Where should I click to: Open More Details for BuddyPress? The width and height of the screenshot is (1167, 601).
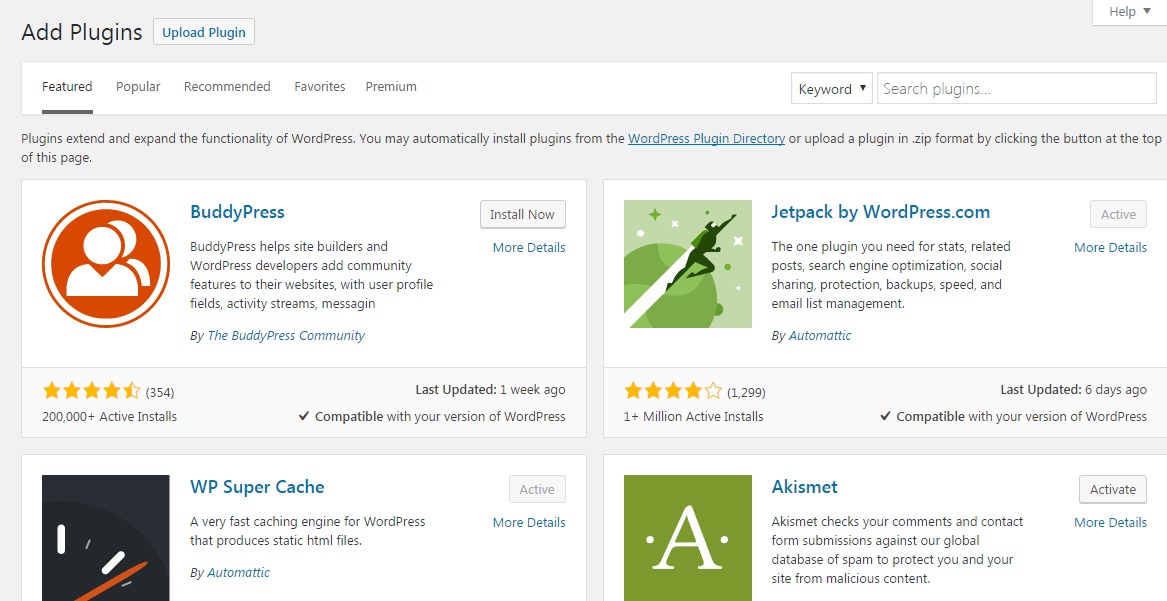(529, 248)
